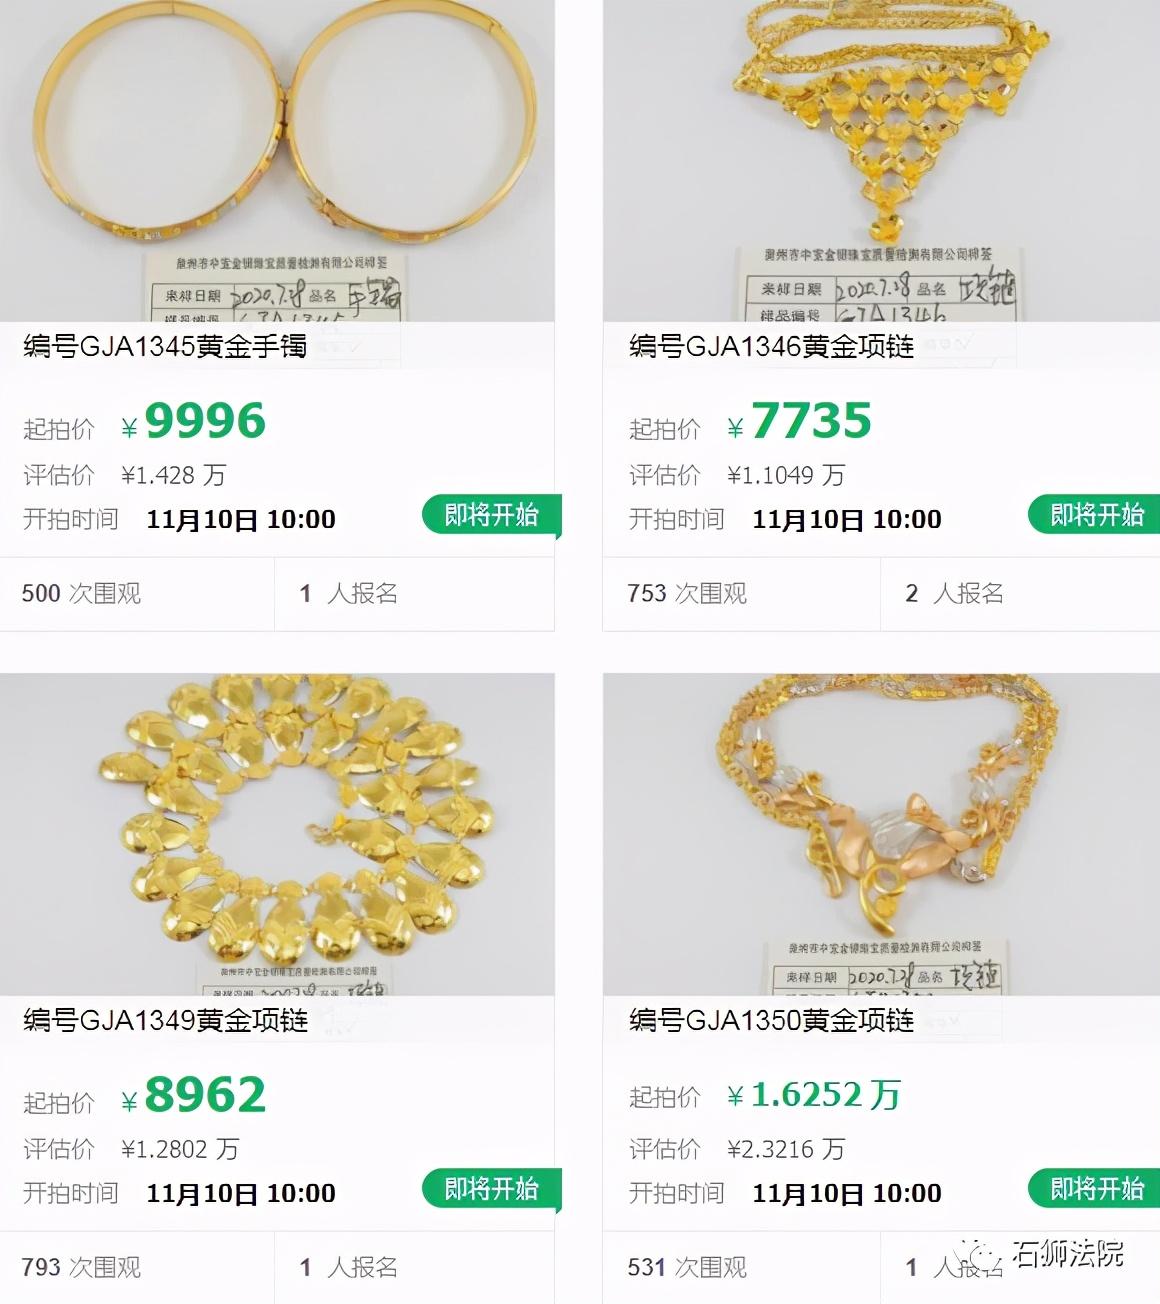The width and height of the screenshot is (1160, 1304).
Task: Click 即将开始 badge on GJA1349 listing
Action: click(491, 1189)
